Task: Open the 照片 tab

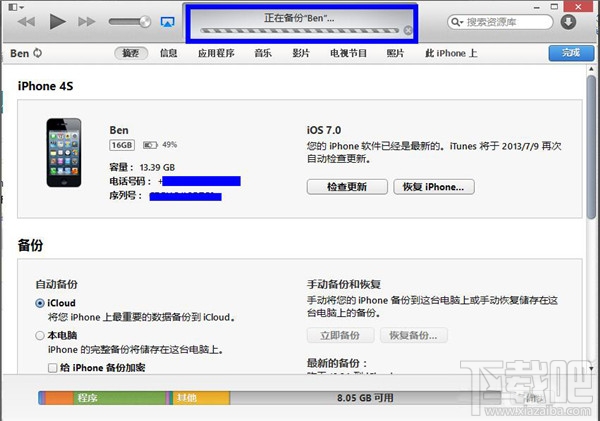Action: [395, 53]
